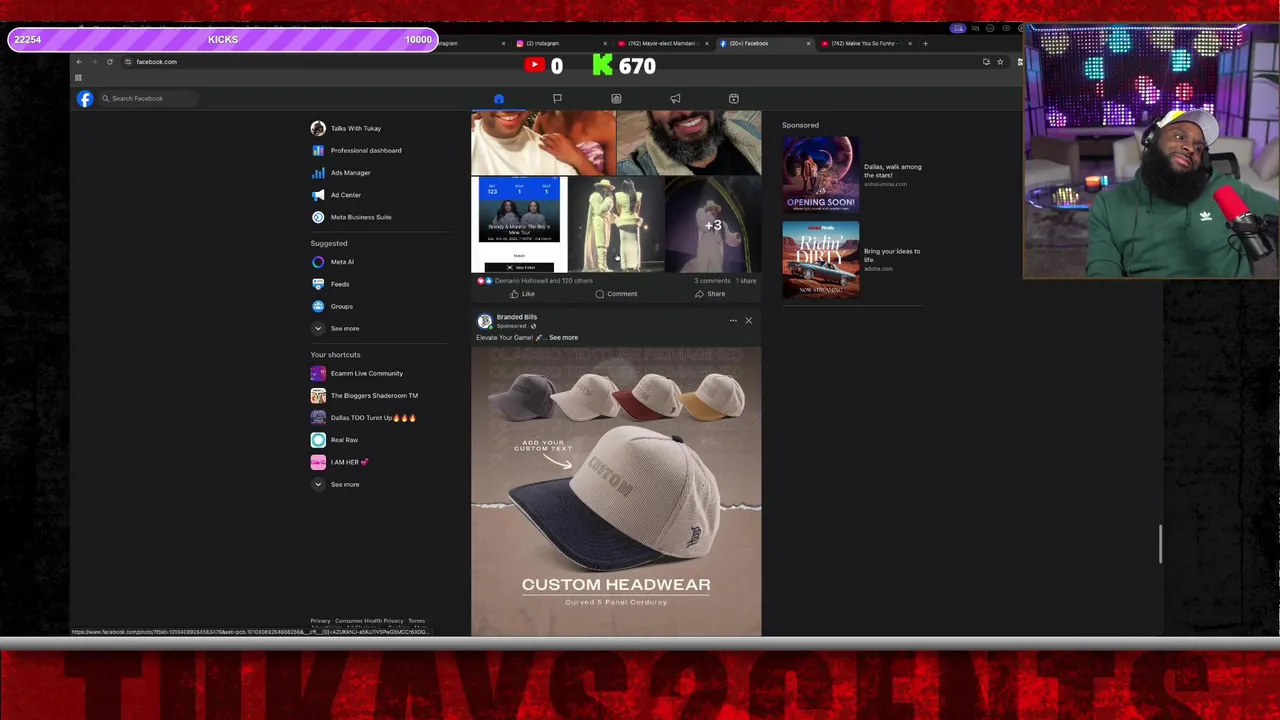Click the Feeds icon in sidebar
This screenshot has width=1280, height=720.
(x=318, y=284)
